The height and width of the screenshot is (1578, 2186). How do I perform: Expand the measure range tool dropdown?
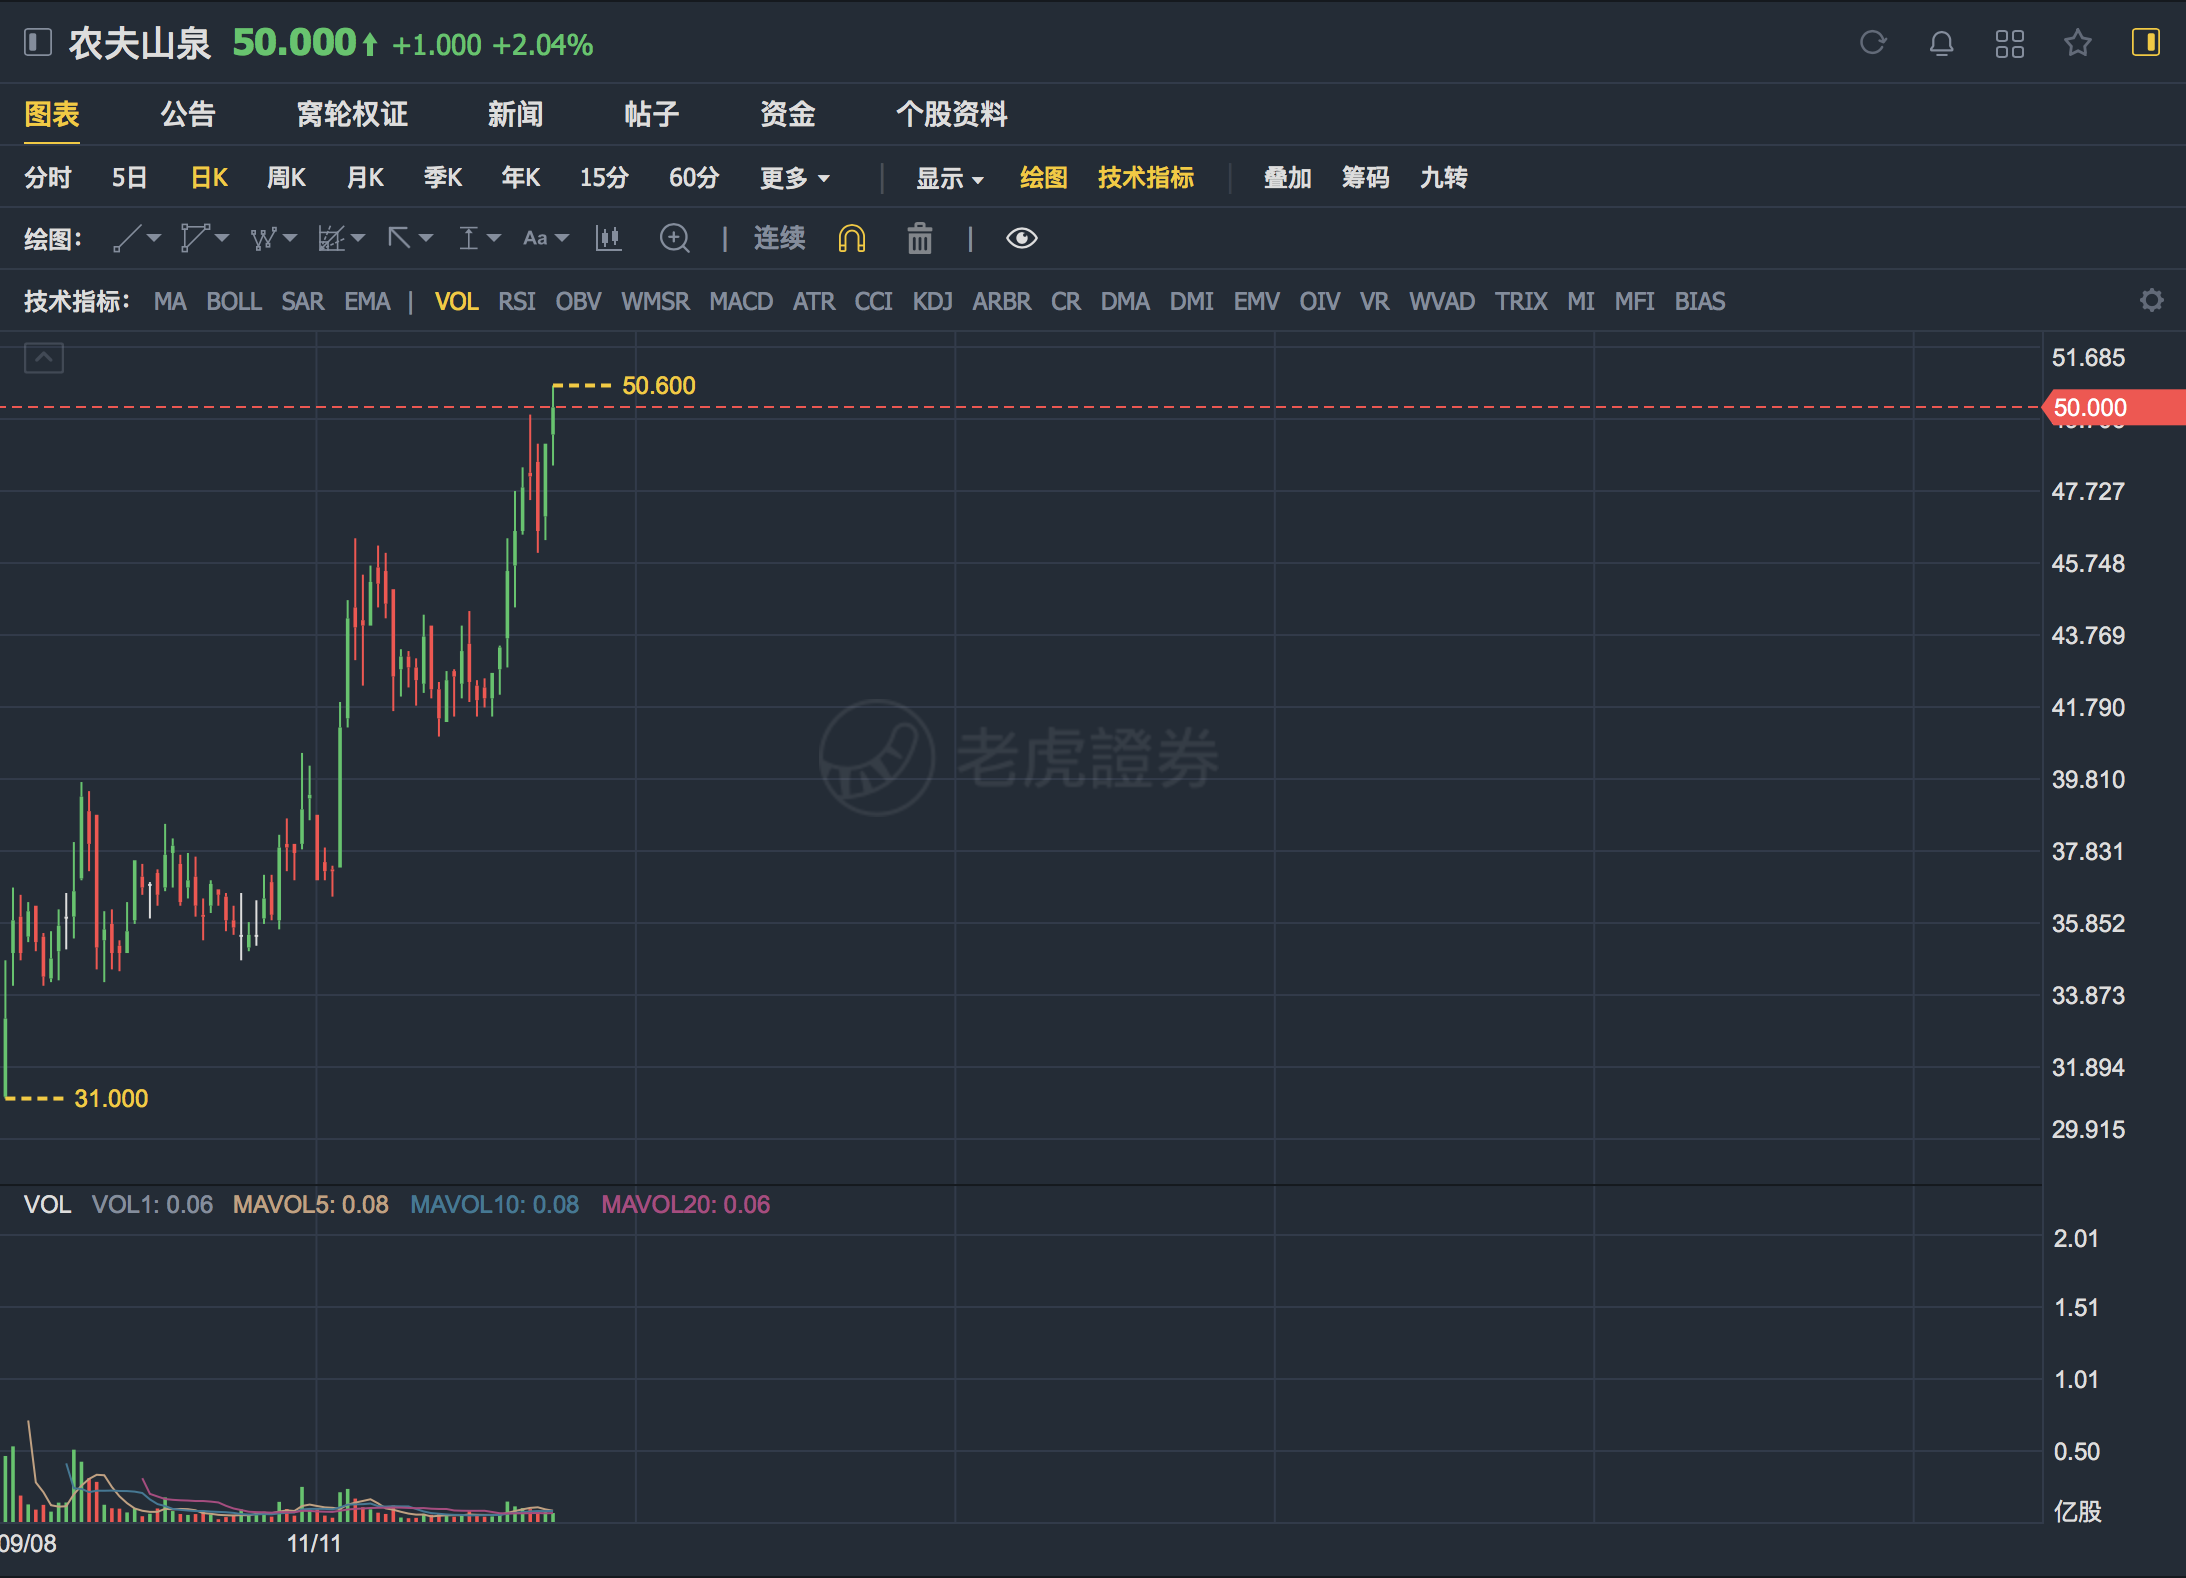[494, 238]
